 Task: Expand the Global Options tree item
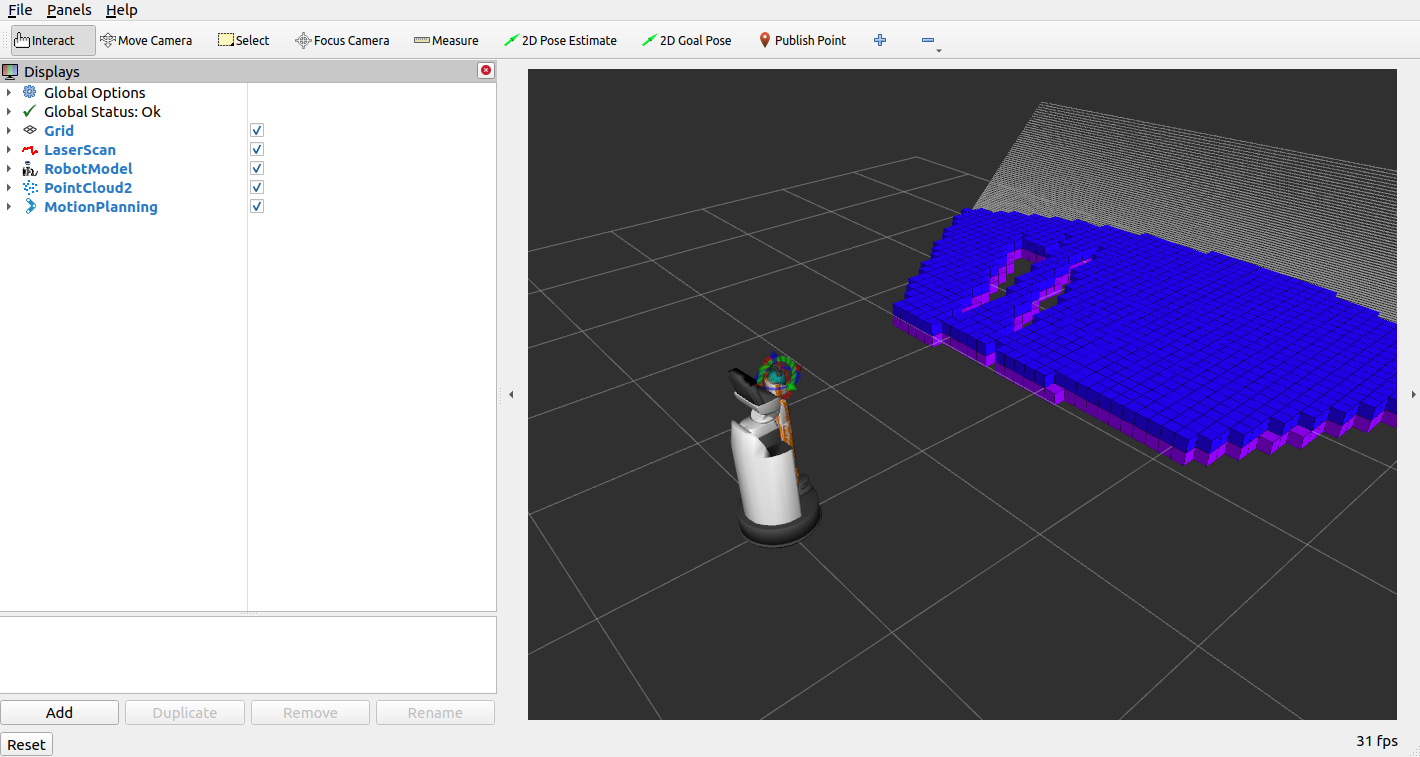tap(9, 93)
